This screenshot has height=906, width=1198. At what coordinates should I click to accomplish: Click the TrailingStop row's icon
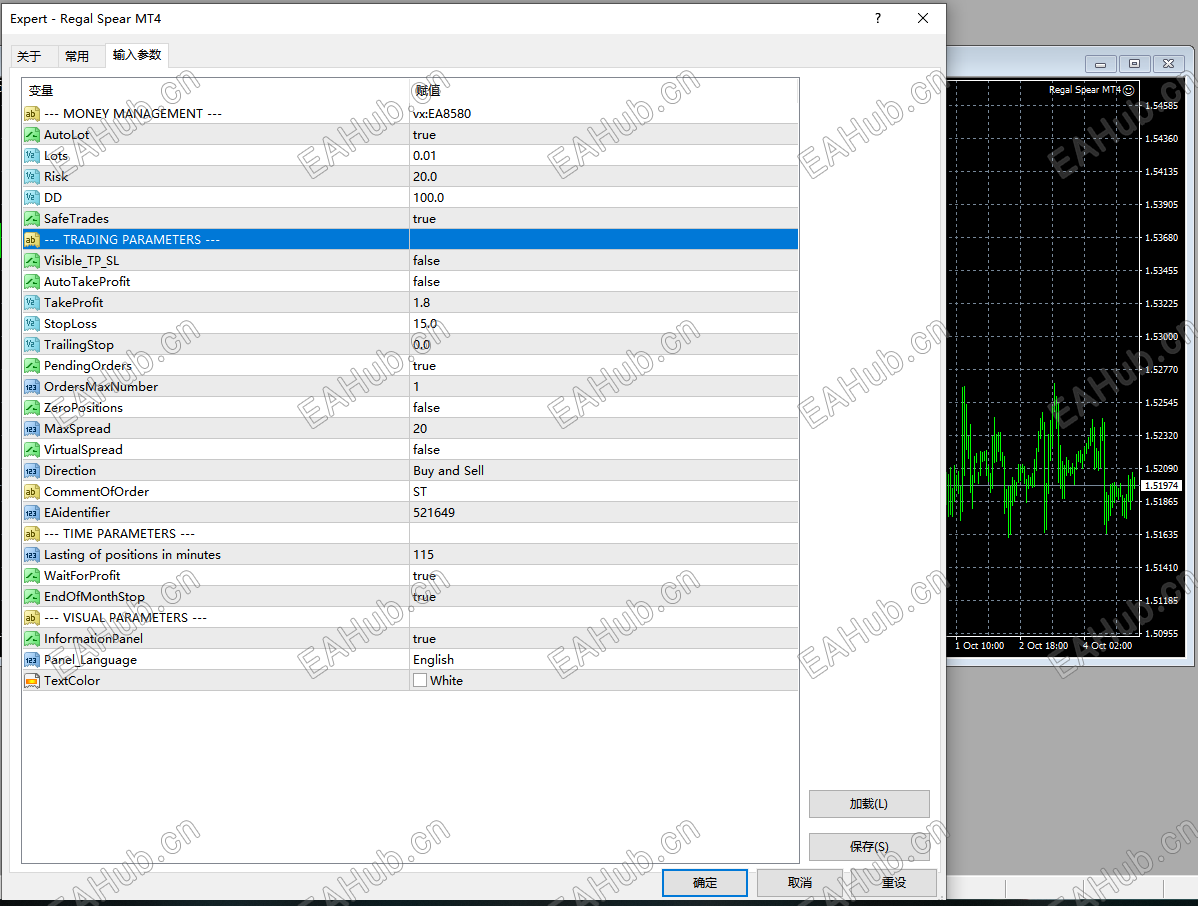[31, 345]
